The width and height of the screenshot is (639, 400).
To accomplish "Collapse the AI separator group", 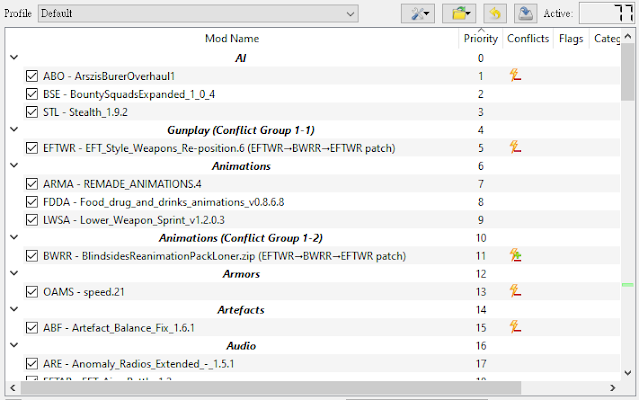I will point(14,57).
